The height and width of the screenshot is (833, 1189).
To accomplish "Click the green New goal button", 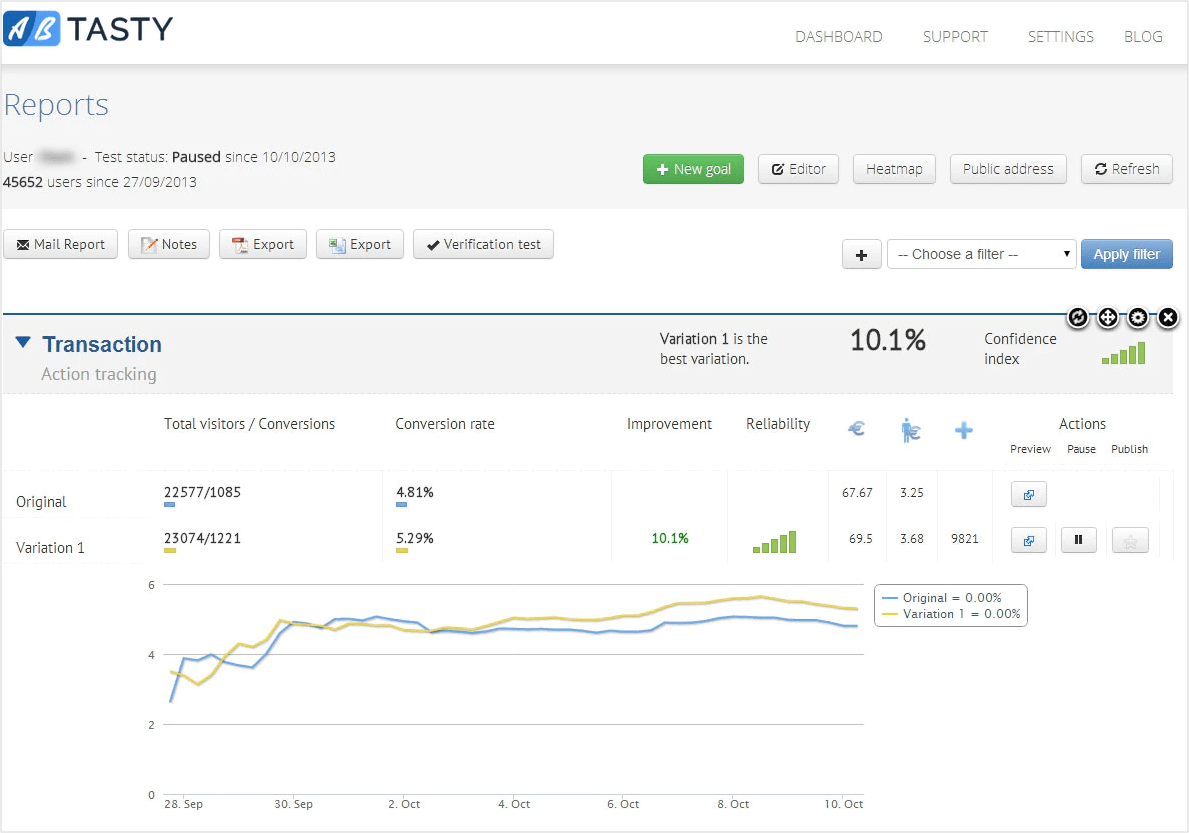I will [693, 169].
